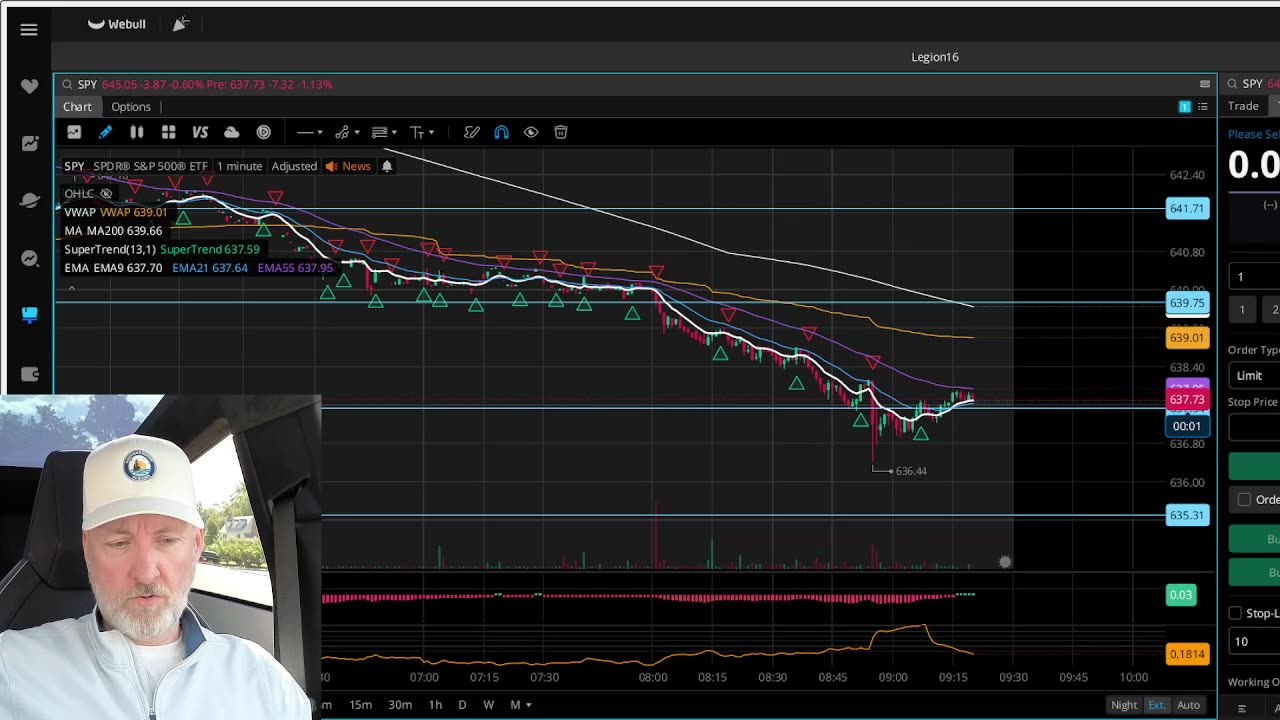Click the alert bell icon
Image resolution: width=1280 pixels, height=720 pixels.
(x=387, y=166)
